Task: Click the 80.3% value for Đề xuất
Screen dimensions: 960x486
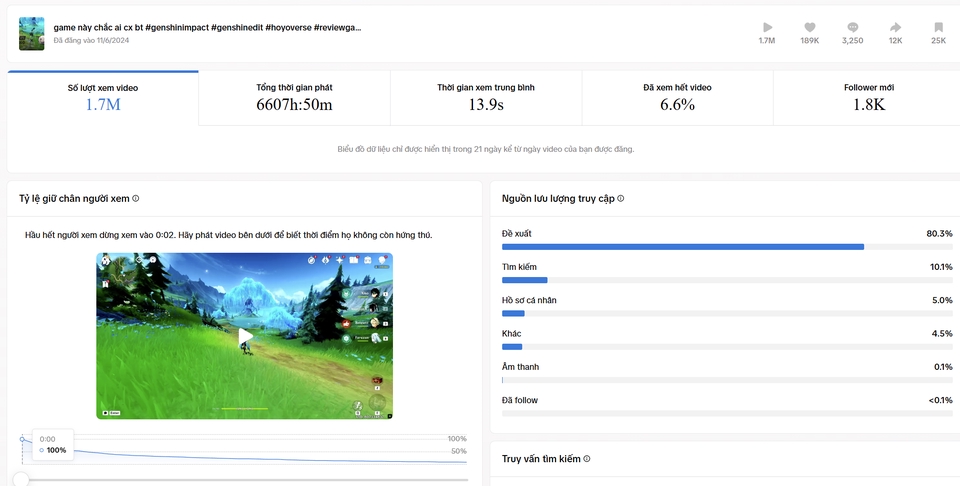Action: [x=939, y=234]
